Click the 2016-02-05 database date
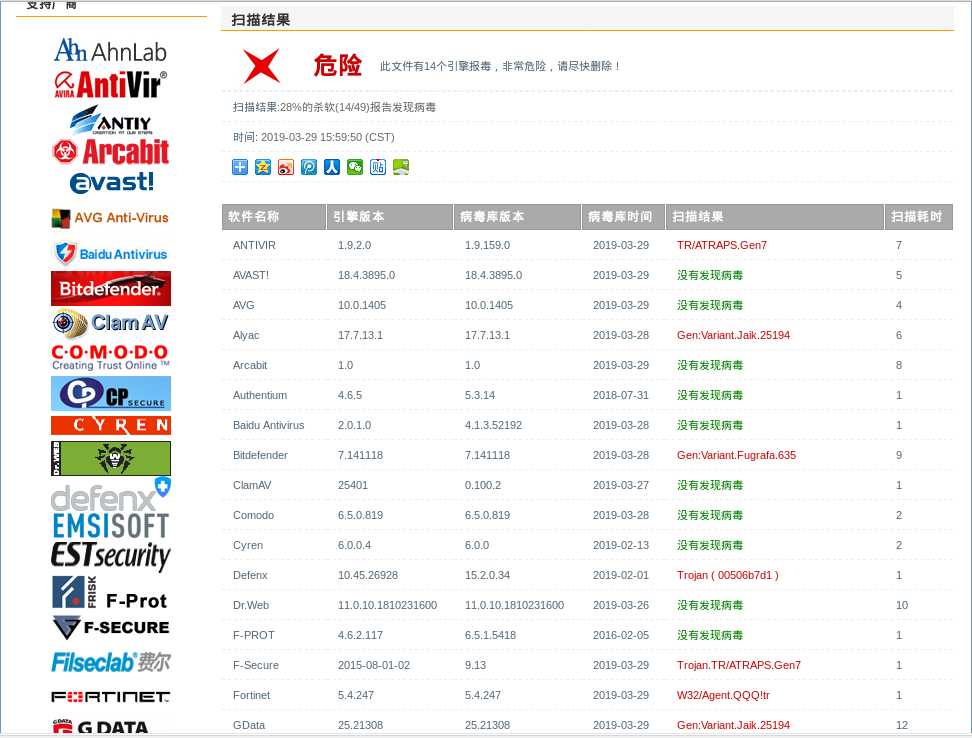 [621, 635]
